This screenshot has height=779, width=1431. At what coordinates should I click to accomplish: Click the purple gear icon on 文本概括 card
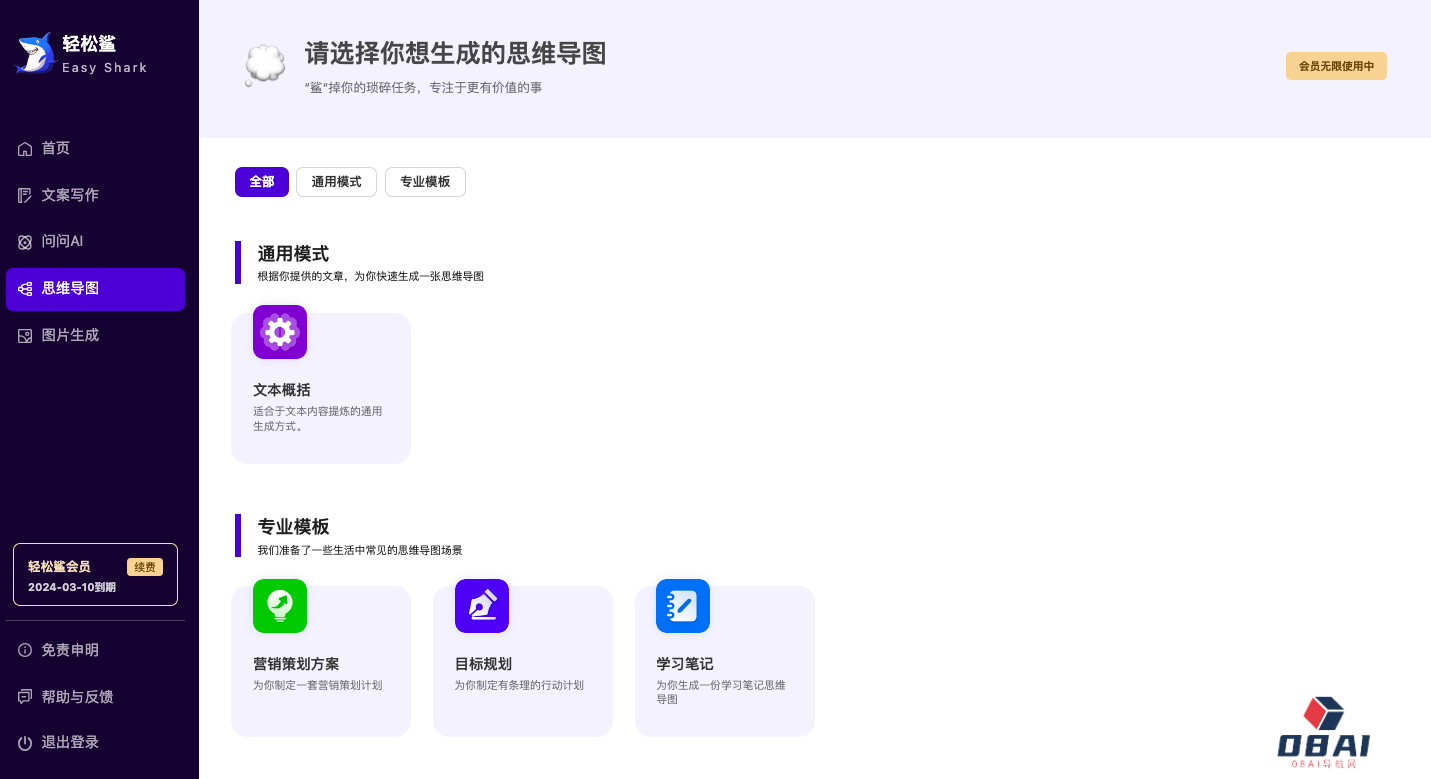[x=280, y=332]
